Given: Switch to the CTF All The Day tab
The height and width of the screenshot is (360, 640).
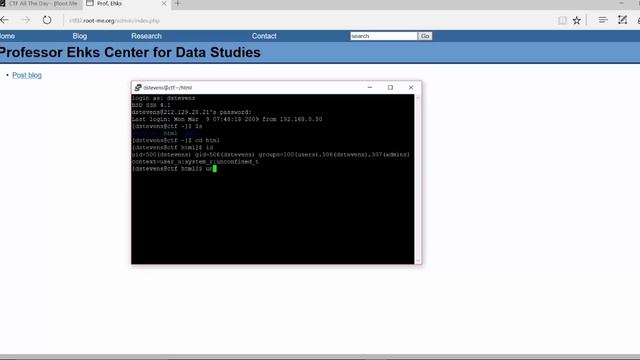Looking at the screenshot, I should (41, 3).
